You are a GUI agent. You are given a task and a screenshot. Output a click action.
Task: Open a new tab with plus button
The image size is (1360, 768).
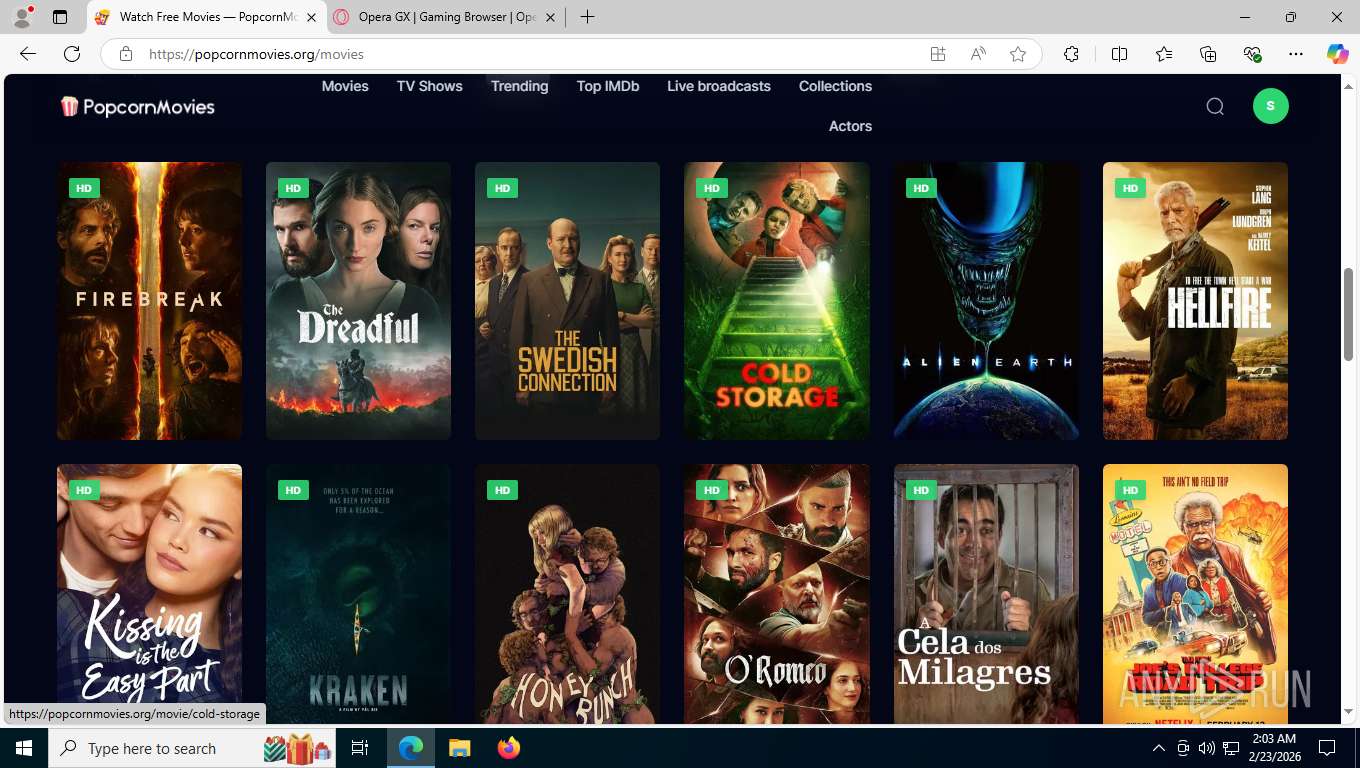[587, 17]
